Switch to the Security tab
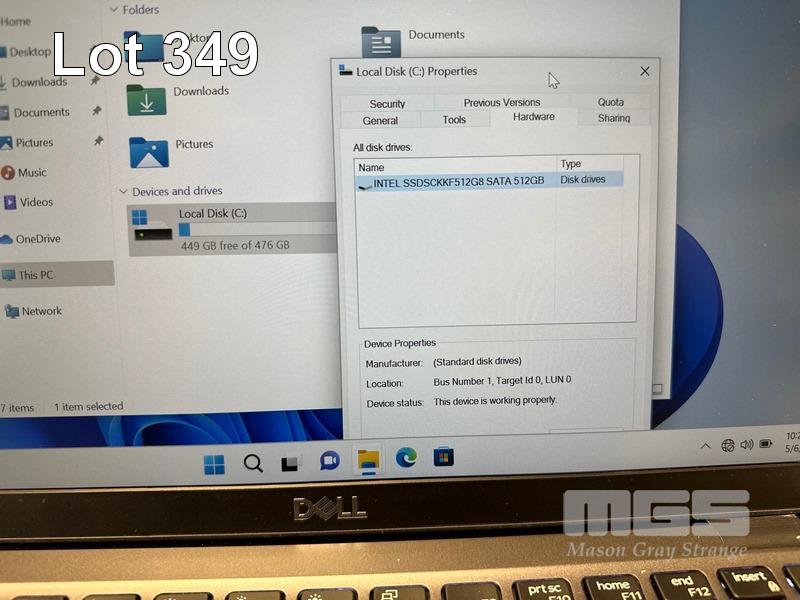 387,104
